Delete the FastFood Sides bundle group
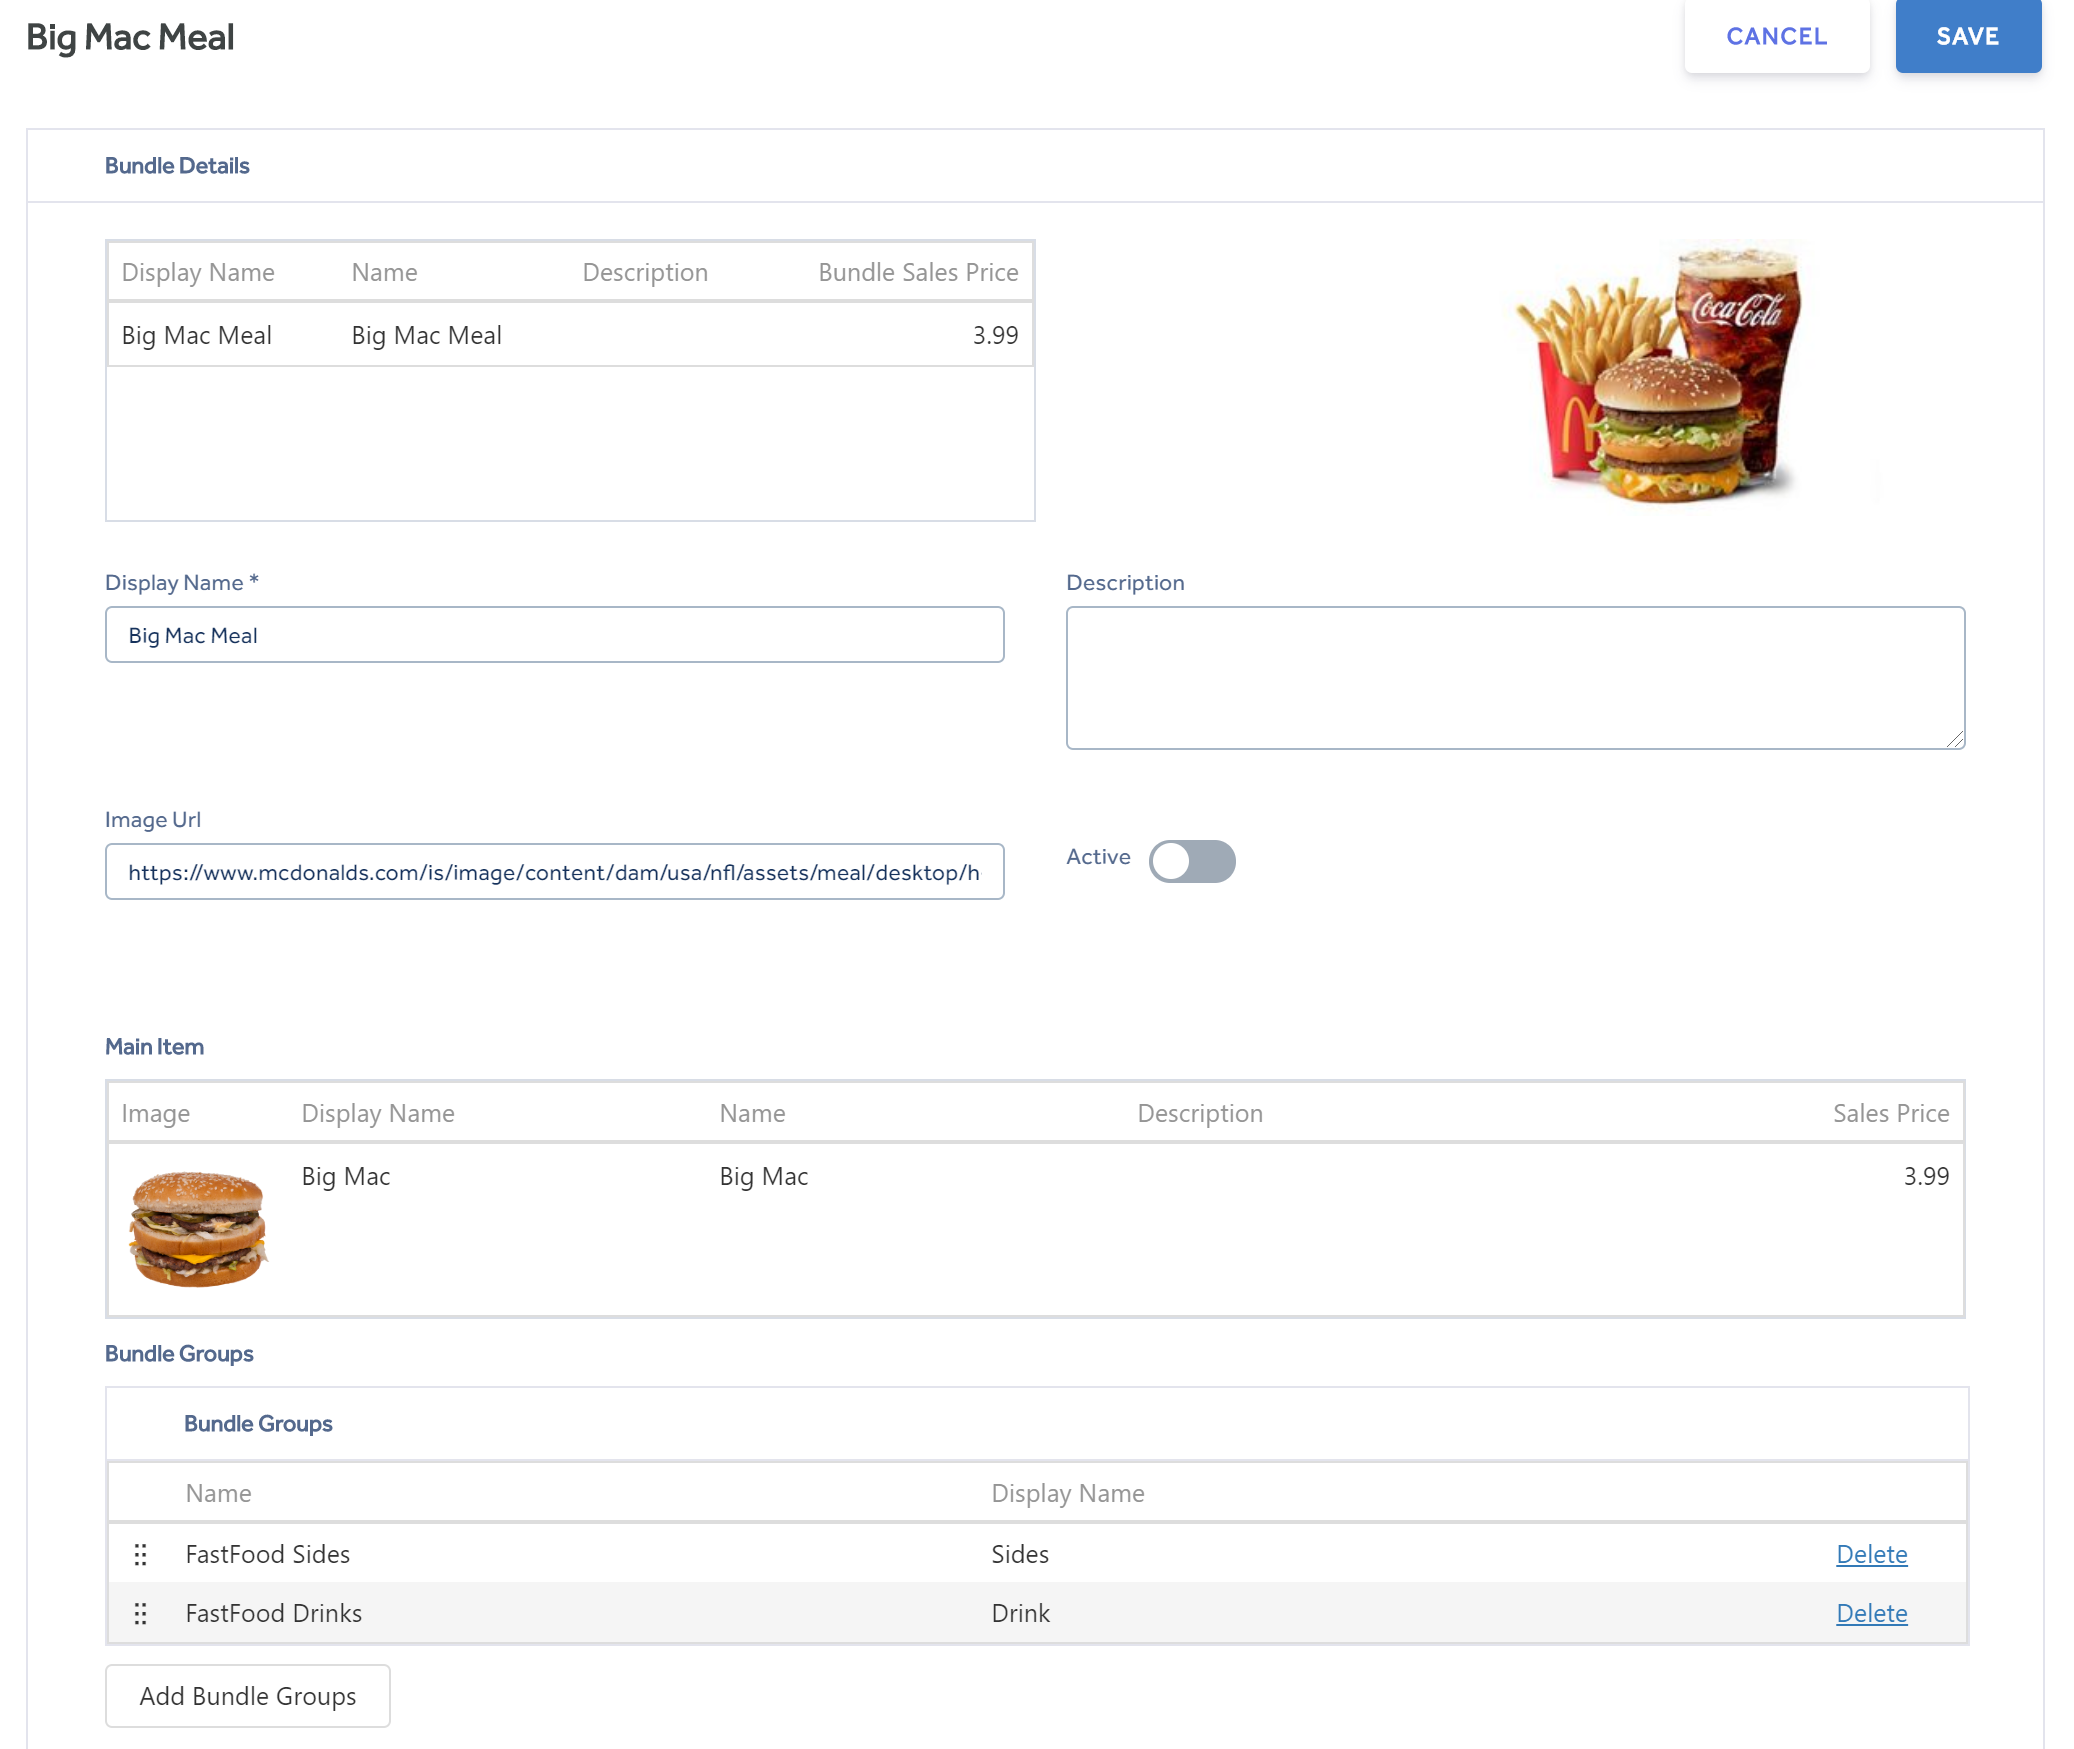This screenshot has width=2074, height=1749. tap(1871, 1554)
